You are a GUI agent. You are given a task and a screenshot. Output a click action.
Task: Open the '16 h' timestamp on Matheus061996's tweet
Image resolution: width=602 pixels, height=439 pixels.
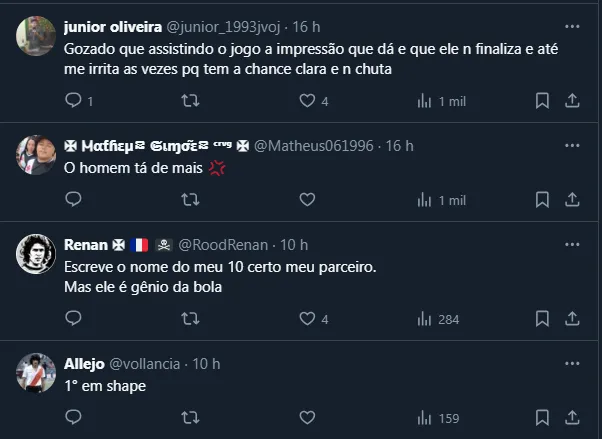399,146
